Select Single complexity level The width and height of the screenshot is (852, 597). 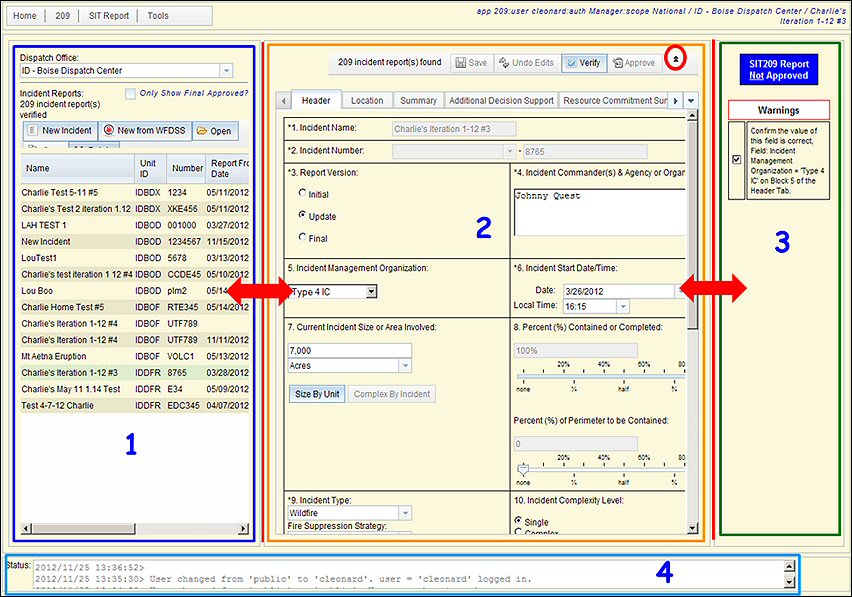[x=518, y=520]
